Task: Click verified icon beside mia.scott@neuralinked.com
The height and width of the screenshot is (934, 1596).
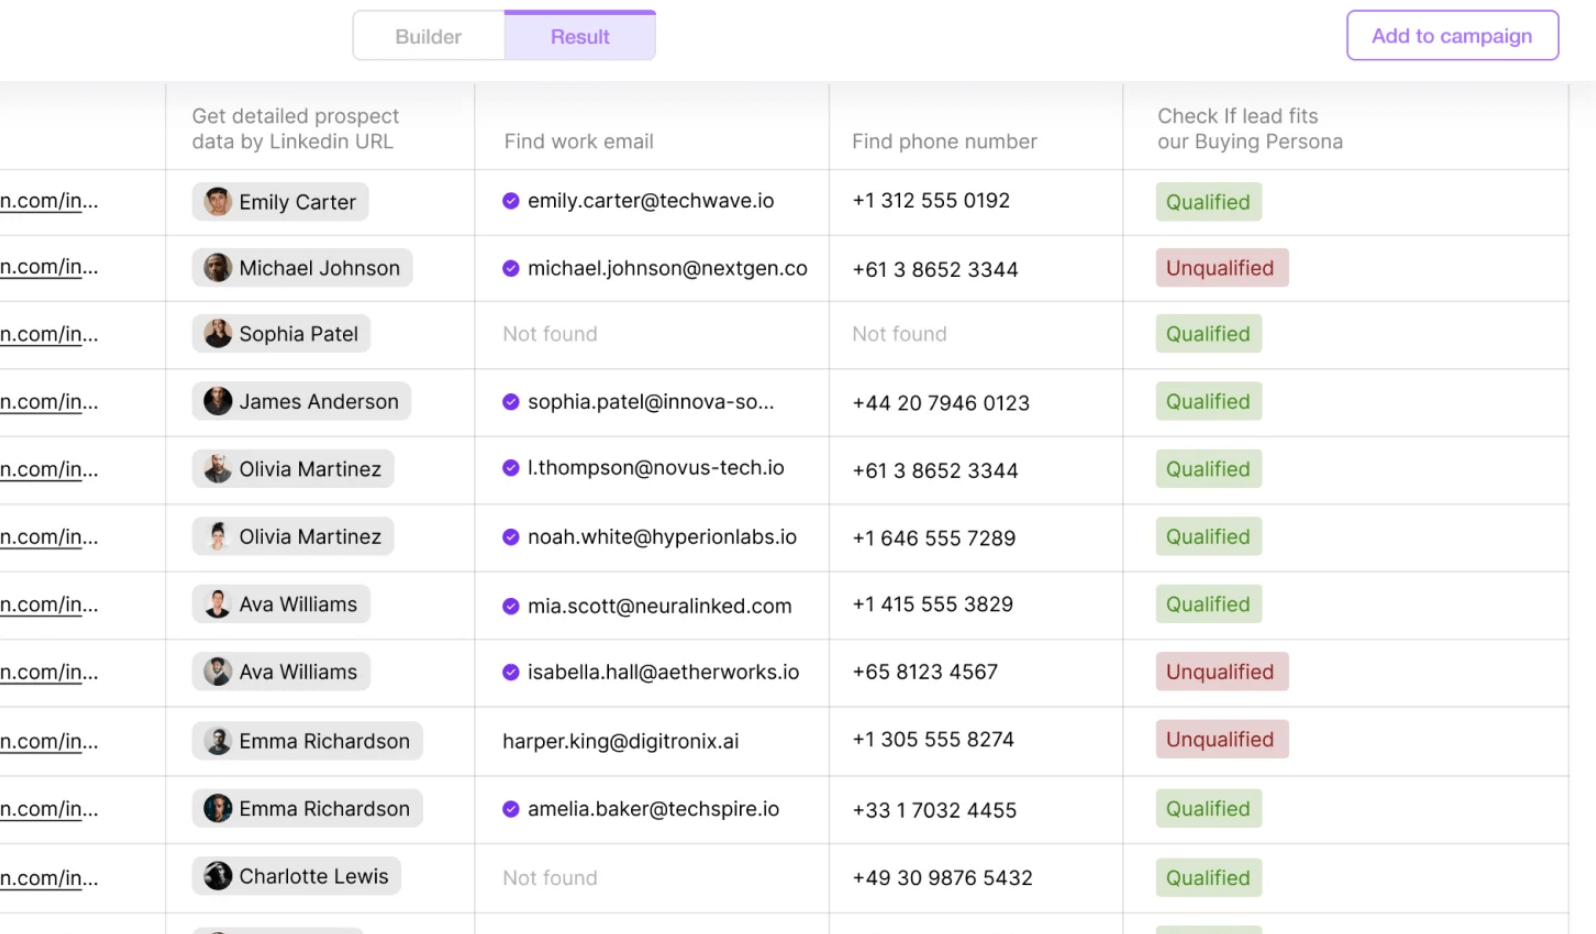Action: point(511,606)
